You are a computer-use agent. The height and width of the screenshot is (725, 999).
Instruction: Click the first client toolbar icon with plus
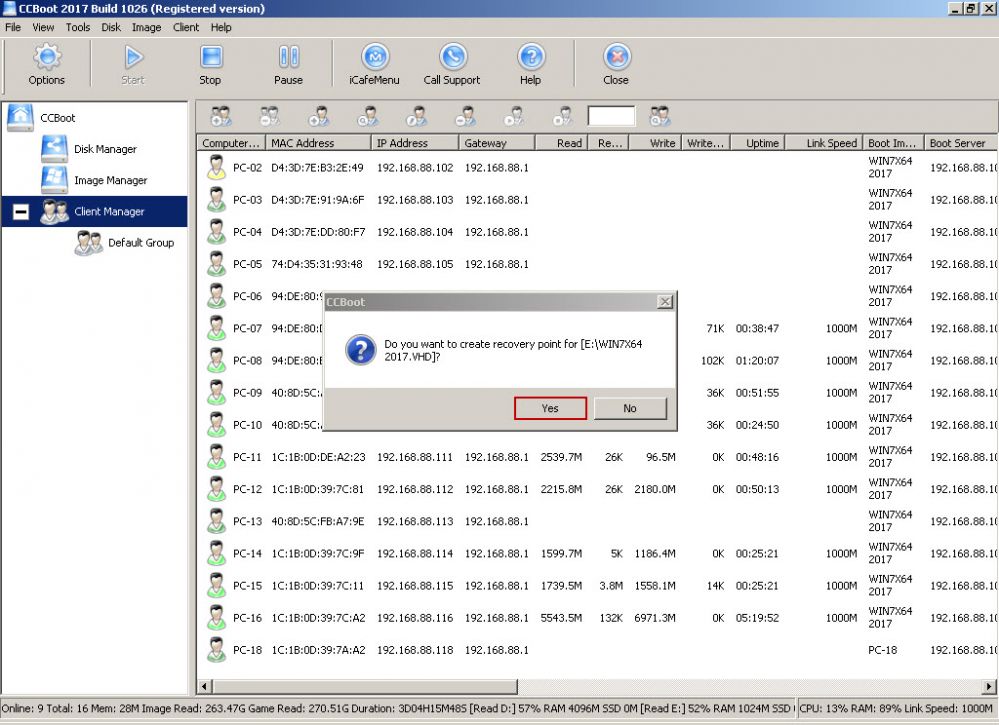221,116
